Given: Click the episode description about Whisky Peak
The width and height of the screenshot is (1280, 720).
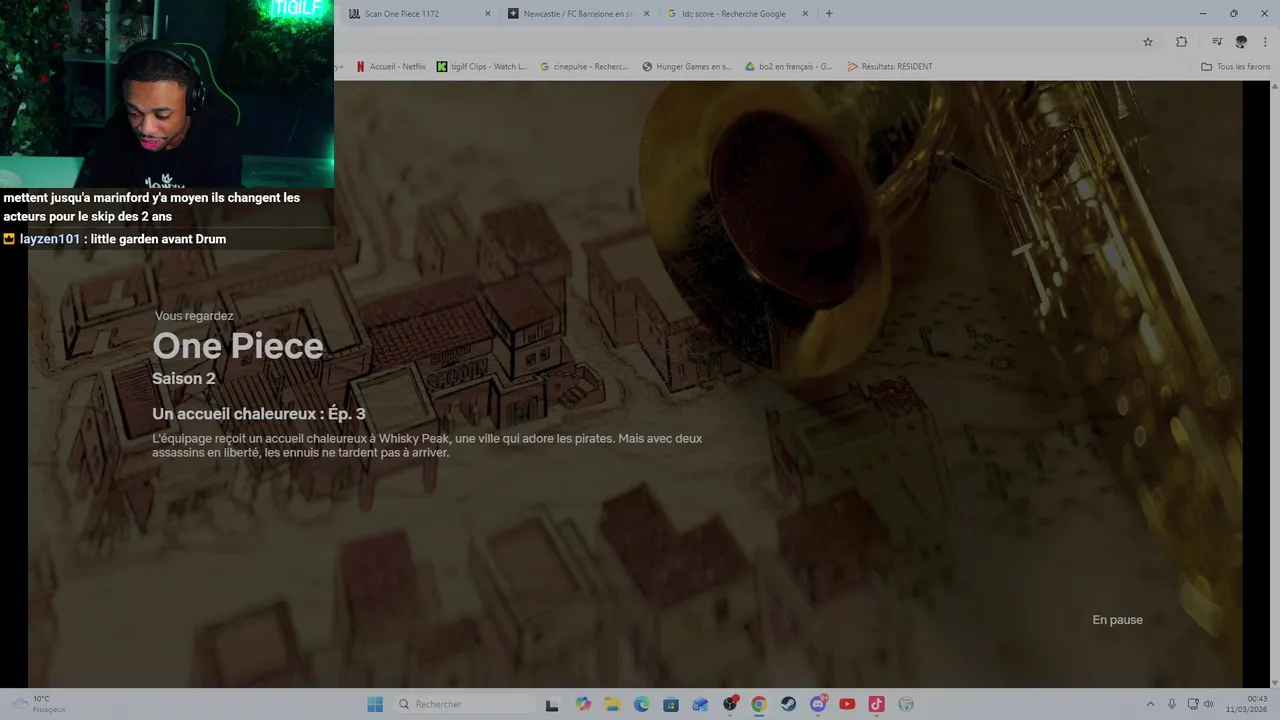Looking at the screenshot, I should (x=427, y=445).
